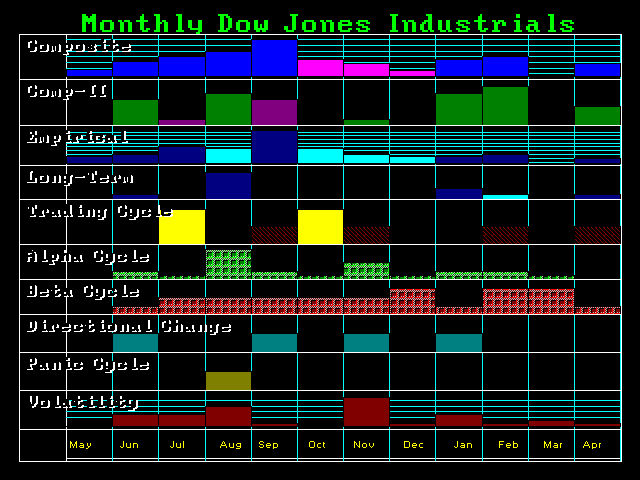Click the purple Comp-II bar for September

coord(274,112)
